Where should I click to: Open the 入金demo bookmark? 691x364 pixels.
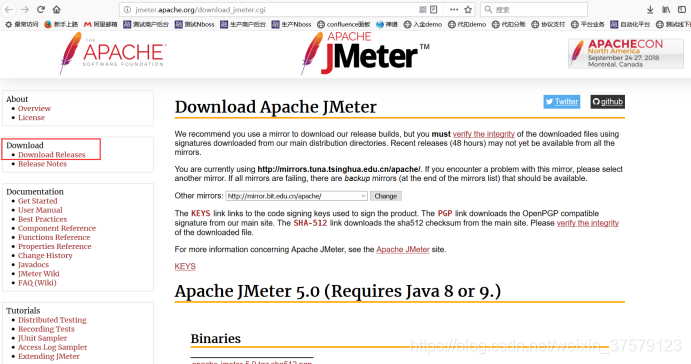pyautogui.click(x=423, y=24)
